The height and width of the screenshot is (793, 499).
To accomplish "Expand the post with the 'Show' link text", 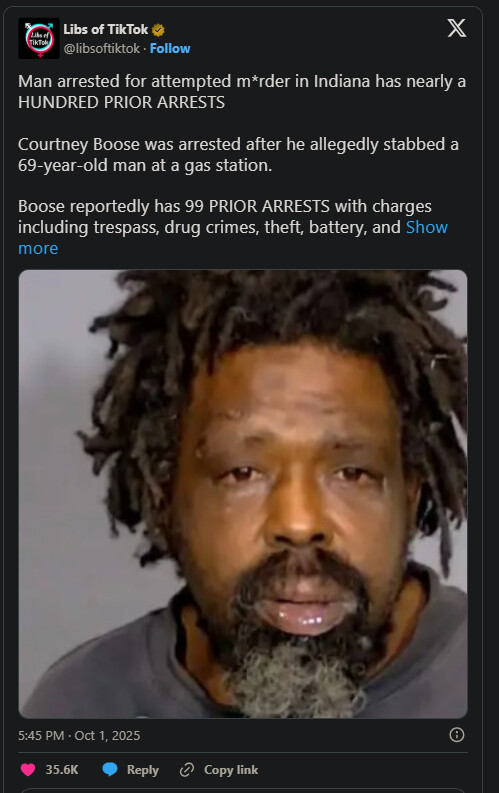I will pos(427,227).
